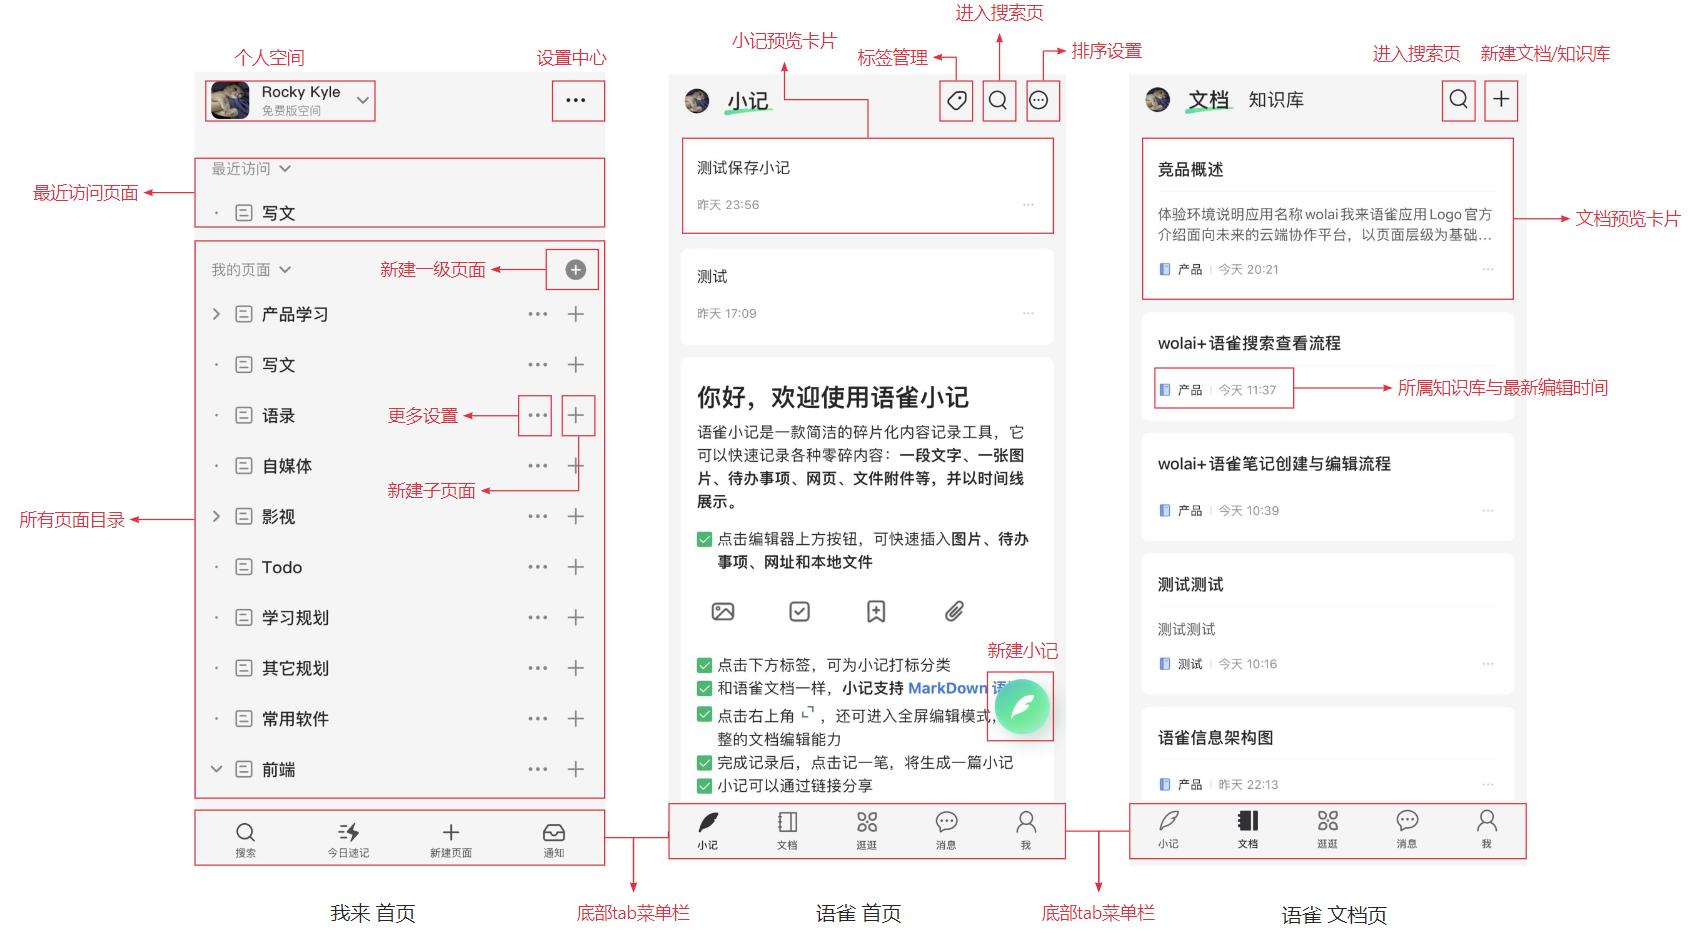
Task: Open more options on 语雀信息架构图 card
Action: (x=1488, y=785)
